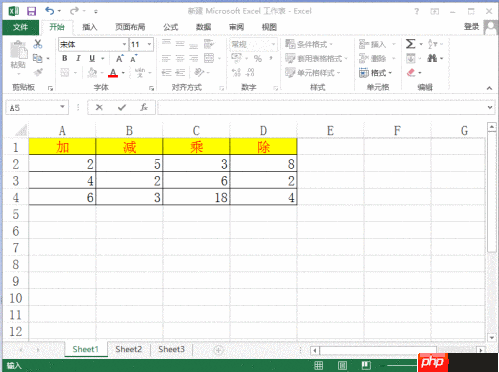499x372 pixels.
Task: Select cell C4 containing 18
Action: tap(196, 197)
